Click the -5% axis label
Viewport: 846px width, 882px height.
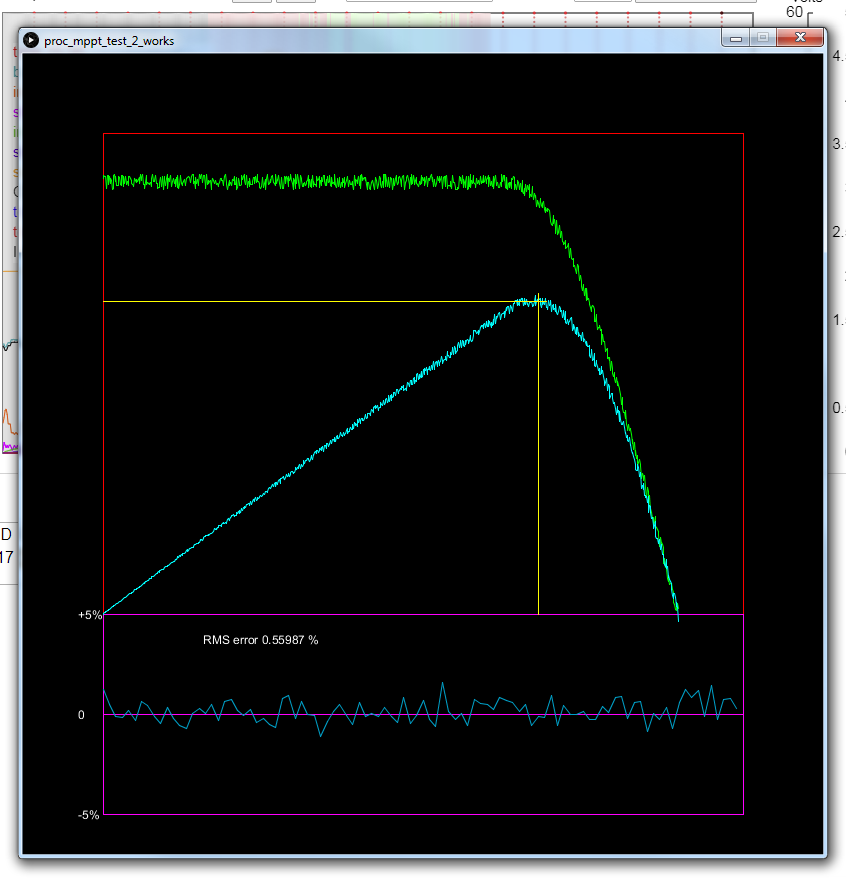click(x=90, y=815)
